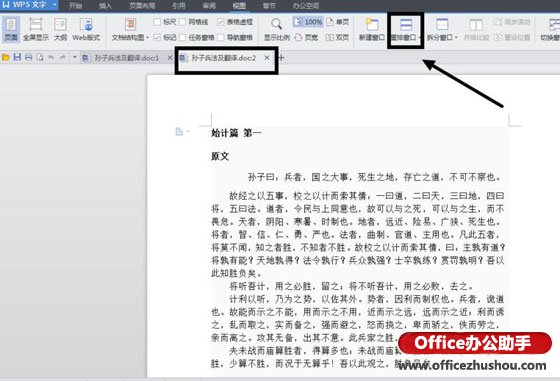
Task: Click the open folder icon in quick toolbar
Action: point(5,57)
